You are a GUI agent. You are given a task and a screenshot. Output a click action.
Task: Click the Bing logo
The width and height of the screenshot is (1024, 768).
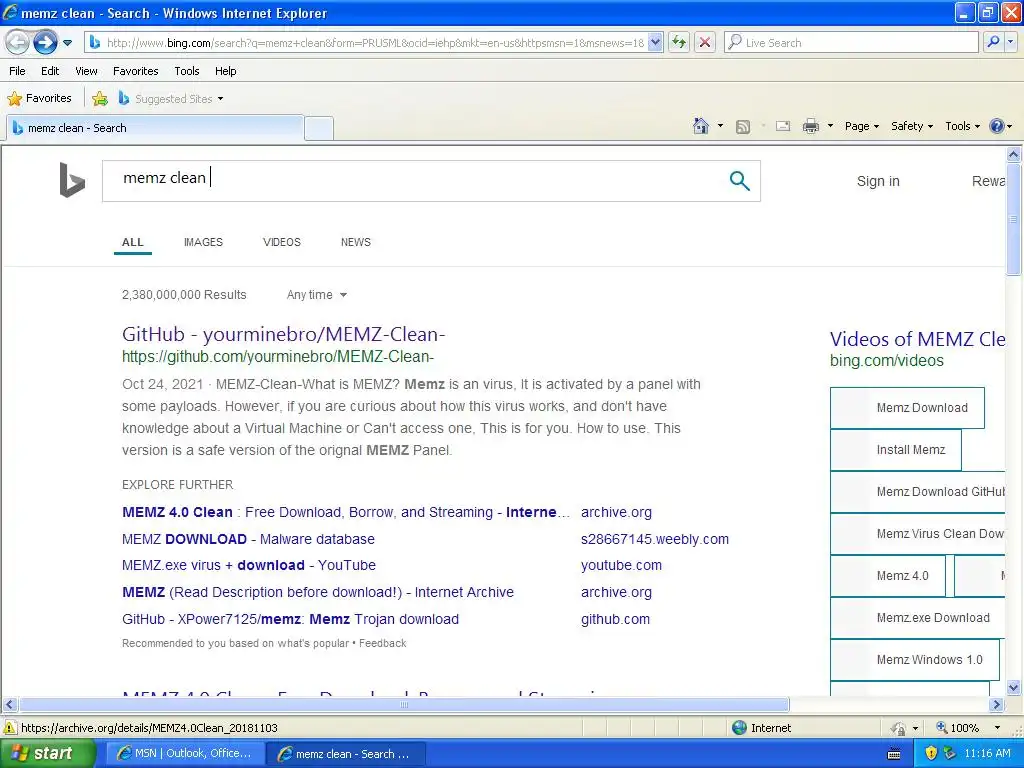click(x=72, y=180)
